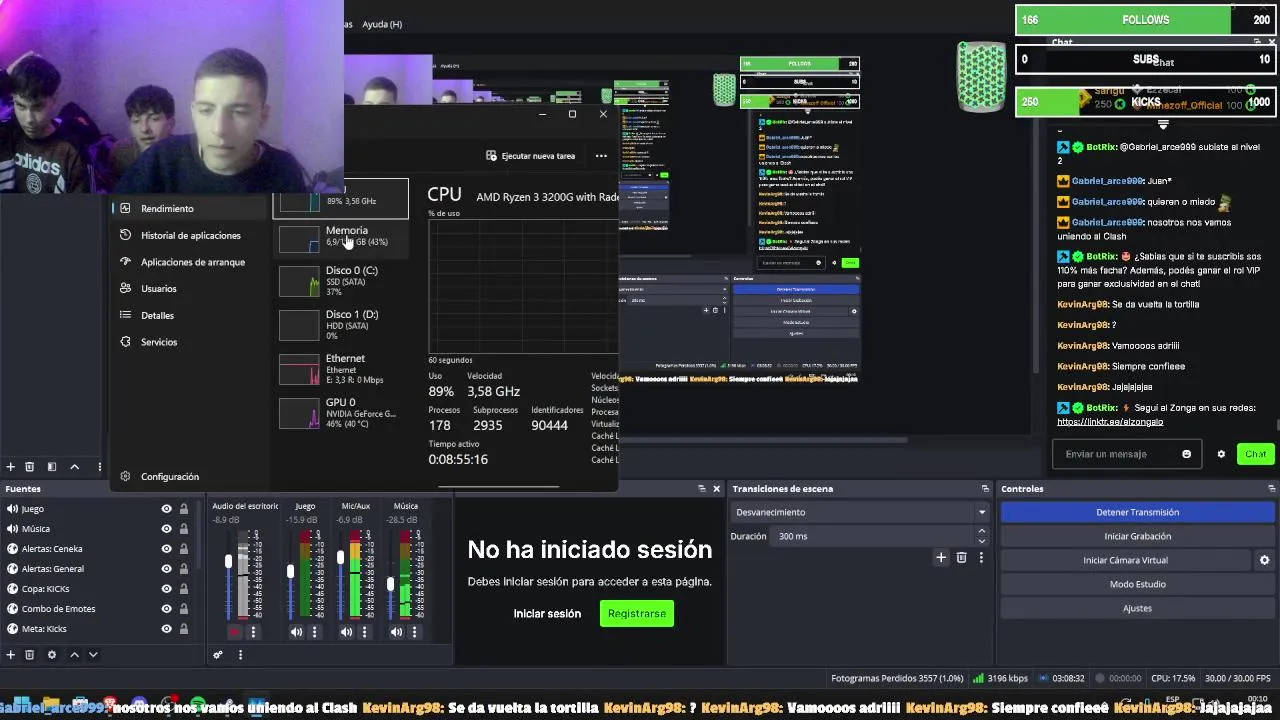The width and height of the screenshot is (1280, 720).
Task: Adjust Música volume fader
Action: click(x=390, y=585)
